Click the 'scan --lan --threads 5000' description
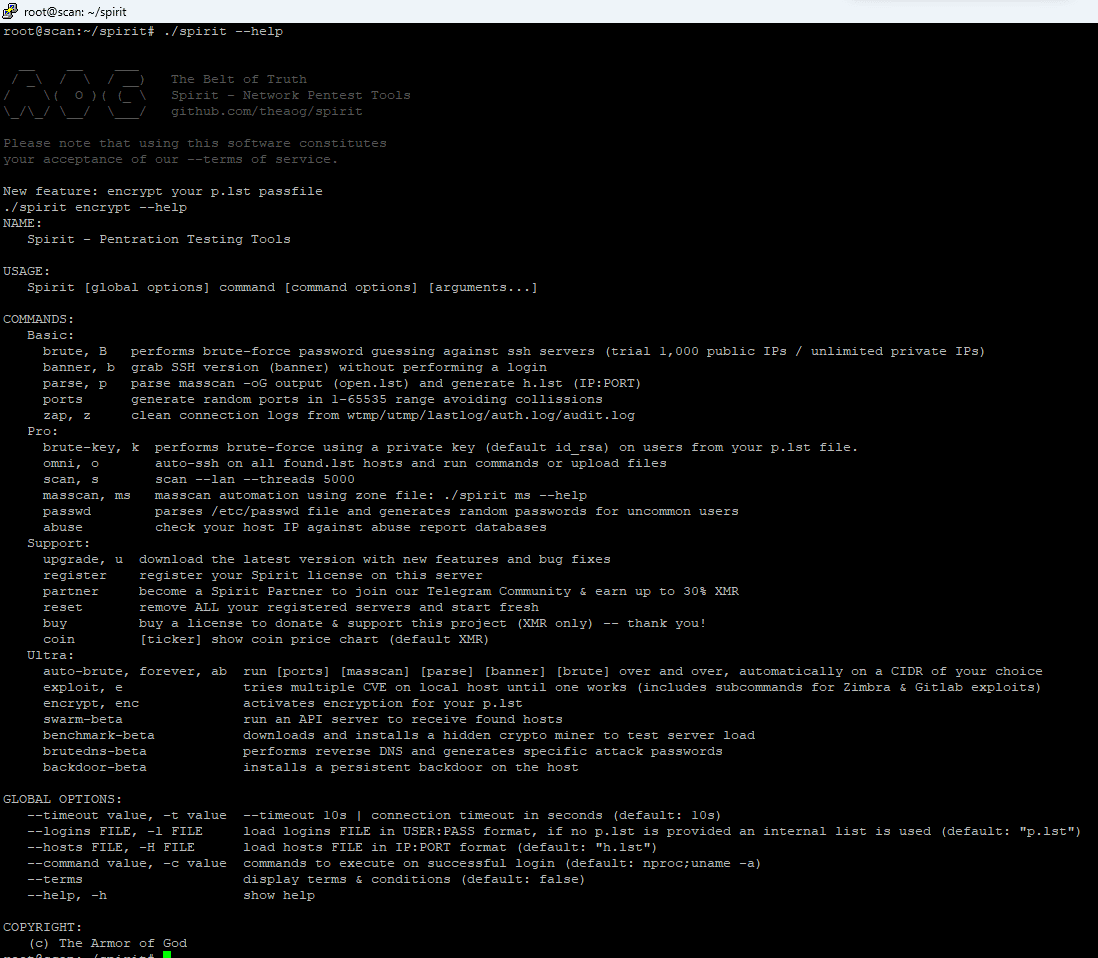The width and height of the screenshot is (1098, 958). point(255,479)
